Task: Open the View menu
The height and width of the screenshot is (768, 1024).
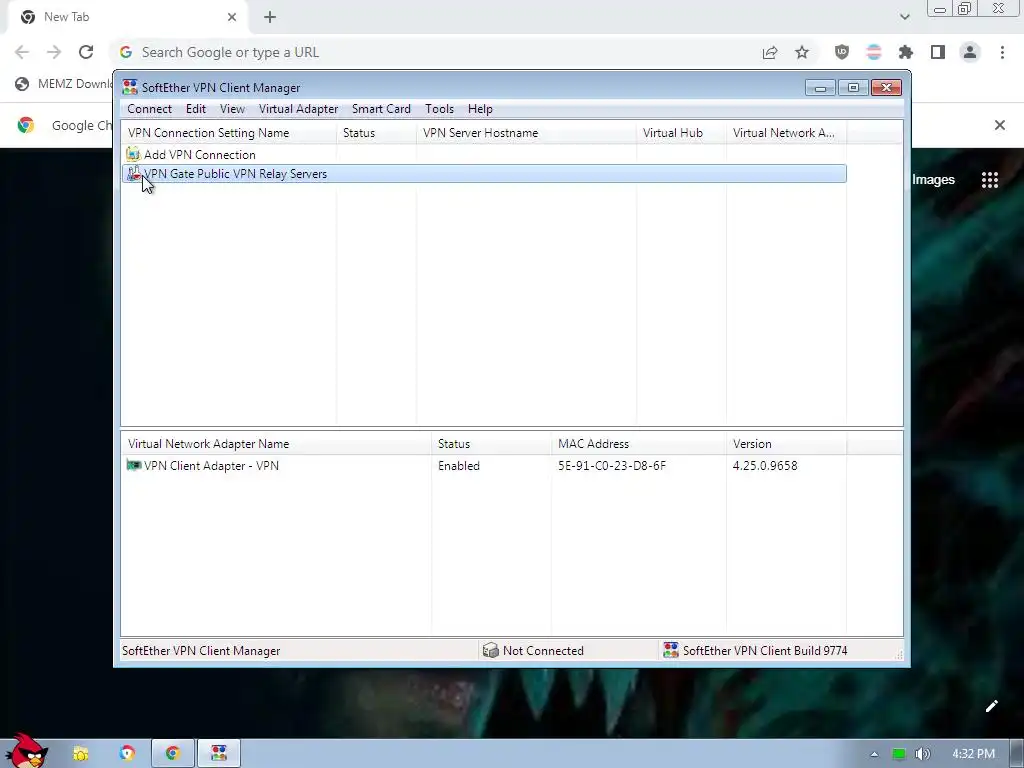Action: tap(232, 109)
